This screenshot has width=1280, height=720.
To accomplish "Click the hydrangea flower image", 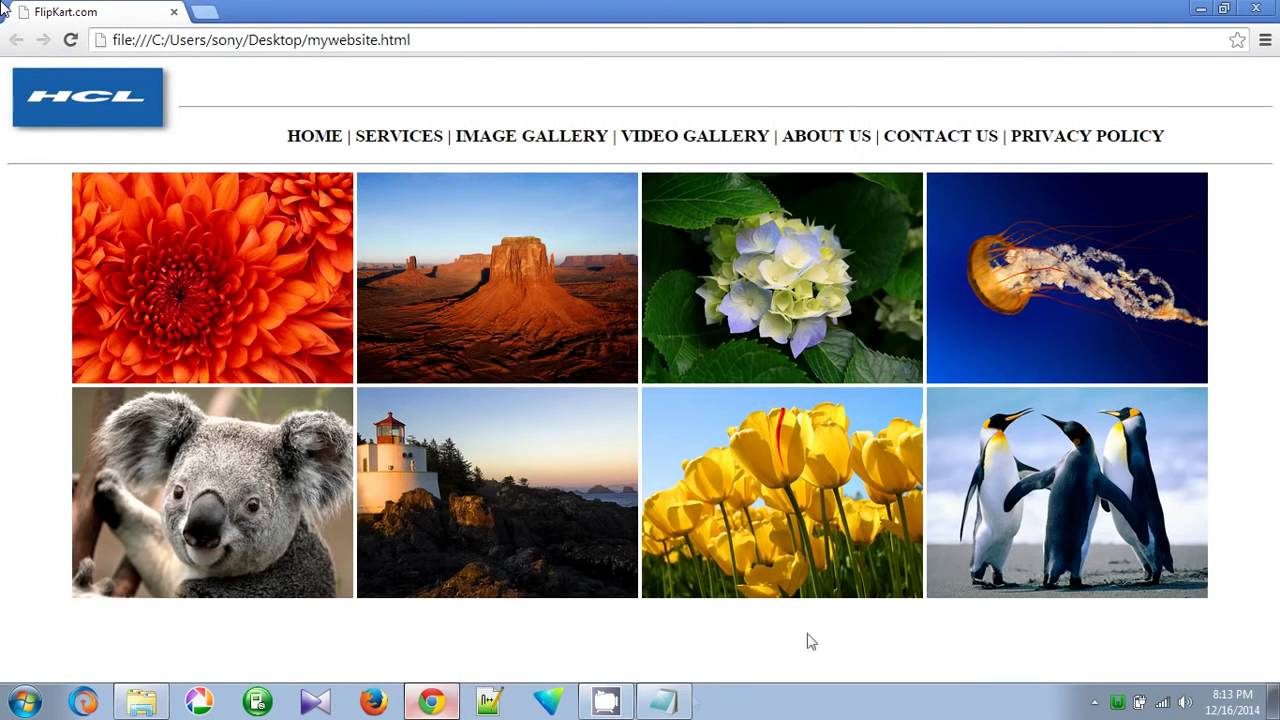I will coord(782,278).
